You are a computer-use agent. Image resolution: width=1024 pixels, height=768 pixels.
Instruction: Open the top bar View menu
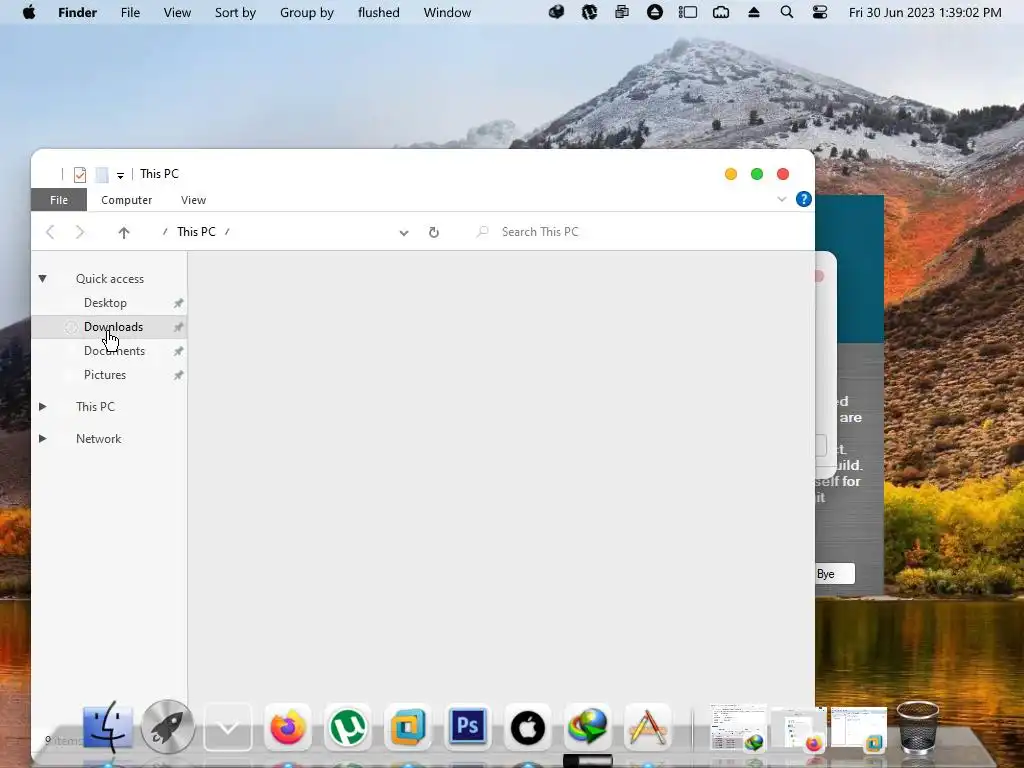177,12
